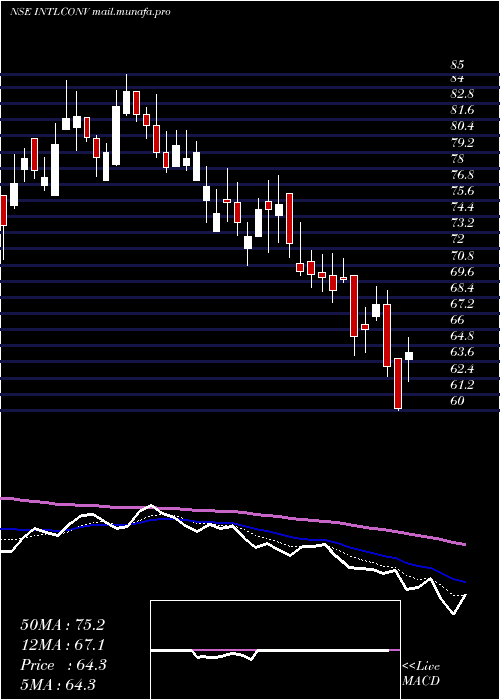Select the 73.2 price axis label
The image size is (500, 700).
[x=462, y=223]
